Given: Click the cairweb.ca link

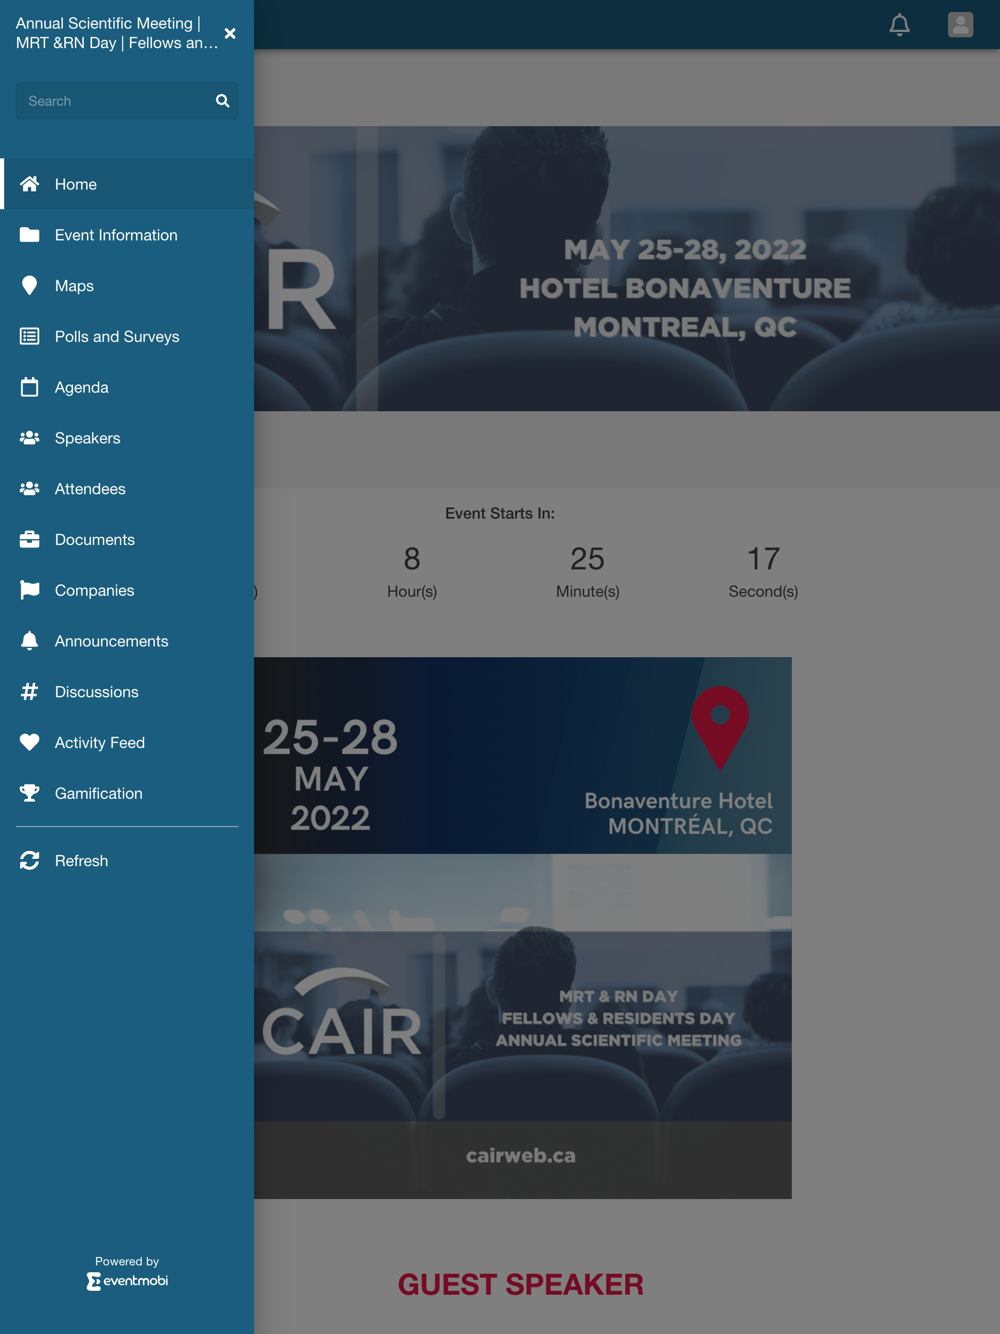Looking at the screenshot, I should click(521, 1156).
